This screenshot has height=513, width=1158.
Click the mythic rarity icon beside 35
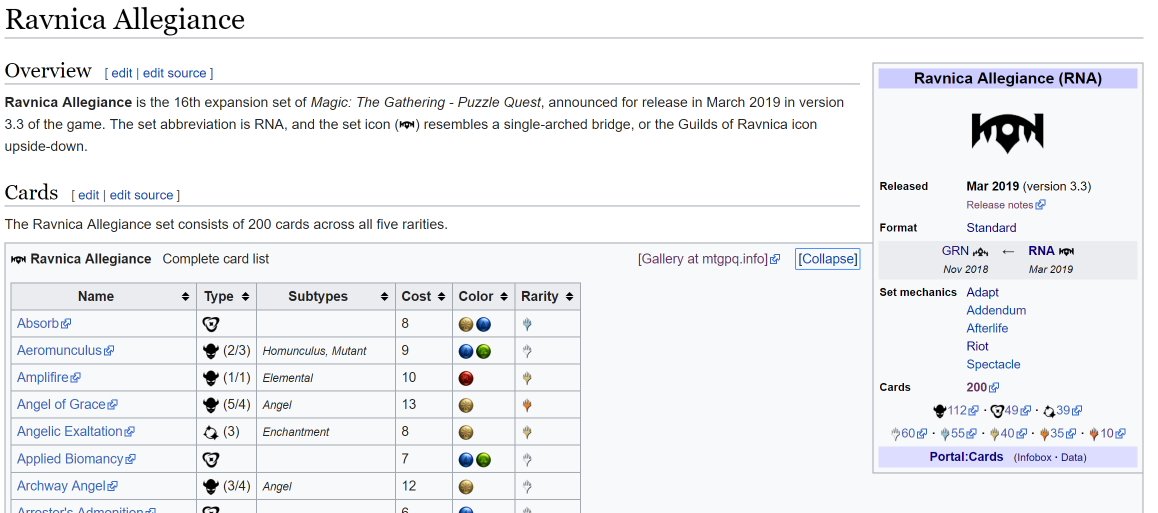point(1044,433)
